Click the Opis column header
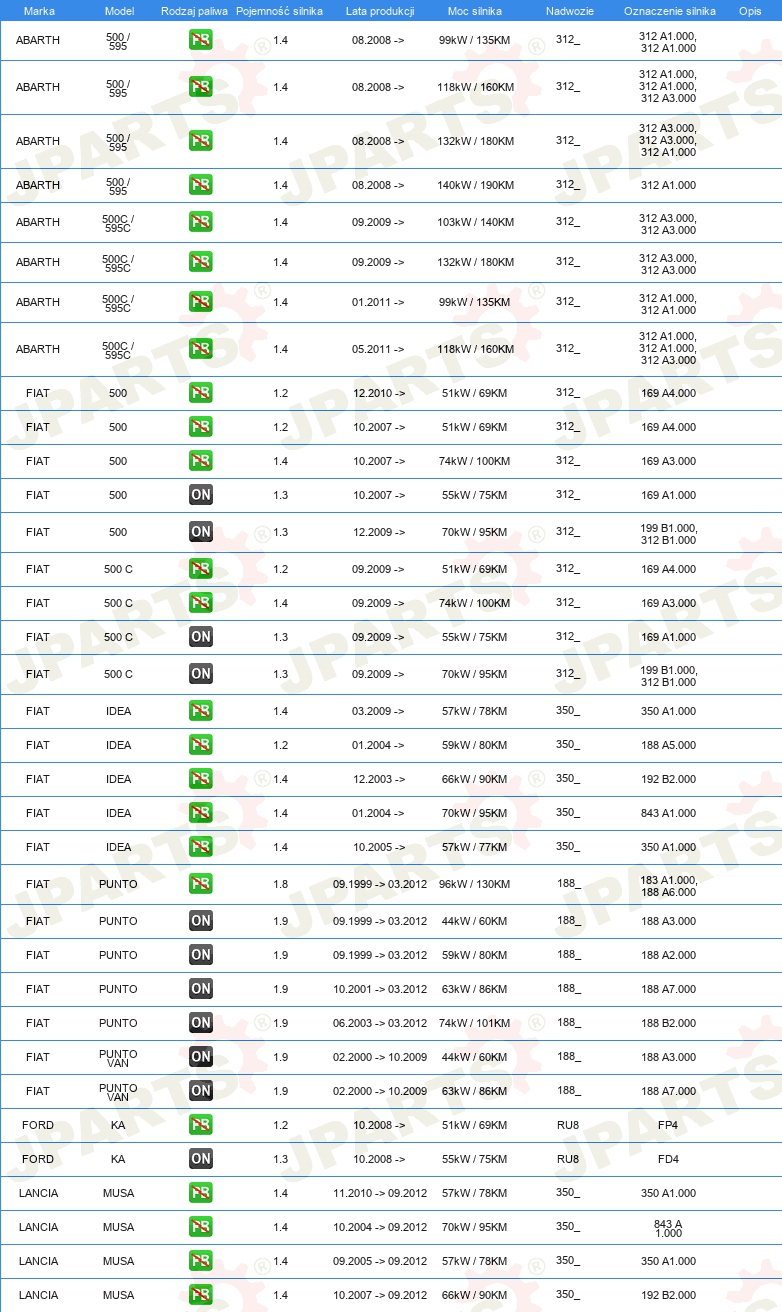 (x=750, y=11)
